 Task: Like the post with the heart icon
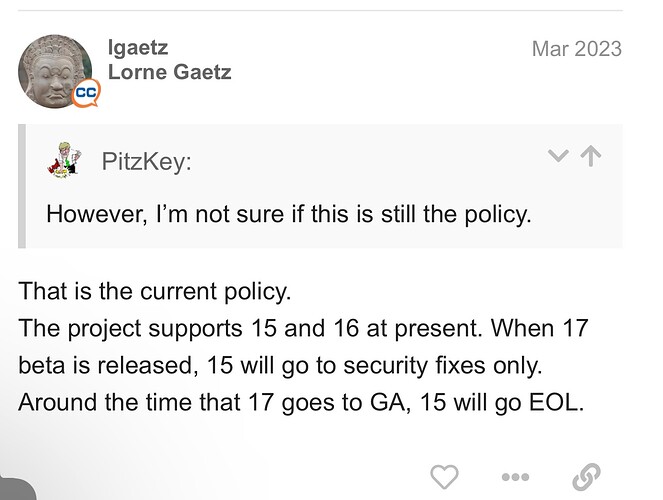pos(444,477)
